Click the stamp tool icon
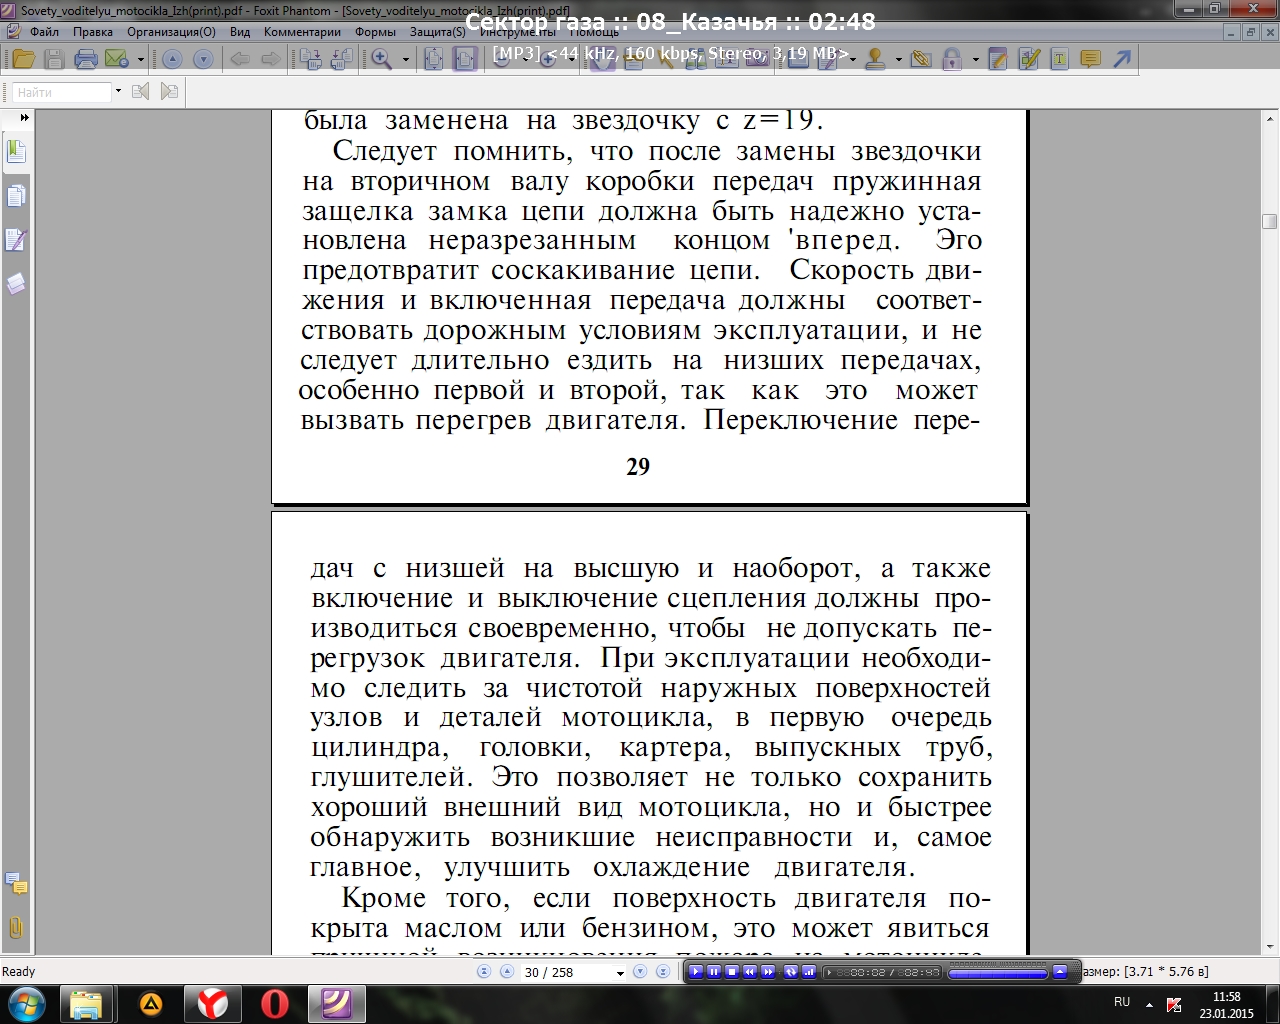Image resolution: width=1280 pixels, height=1024 pixels. [x=875, y=59]
